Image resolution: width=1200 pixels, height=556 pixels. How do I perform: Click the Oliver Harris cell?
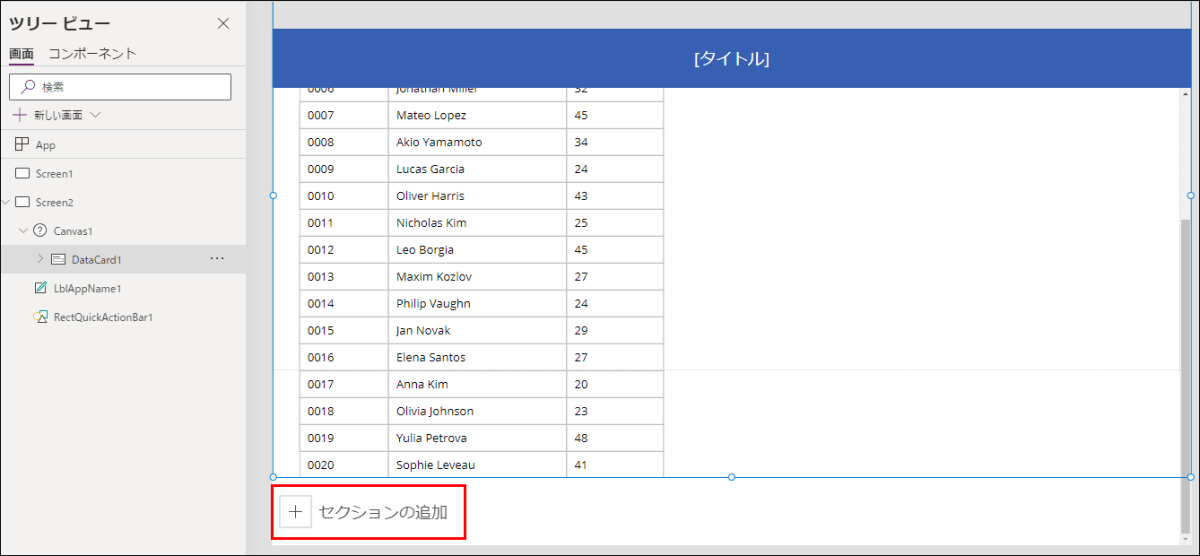(477, 196)
